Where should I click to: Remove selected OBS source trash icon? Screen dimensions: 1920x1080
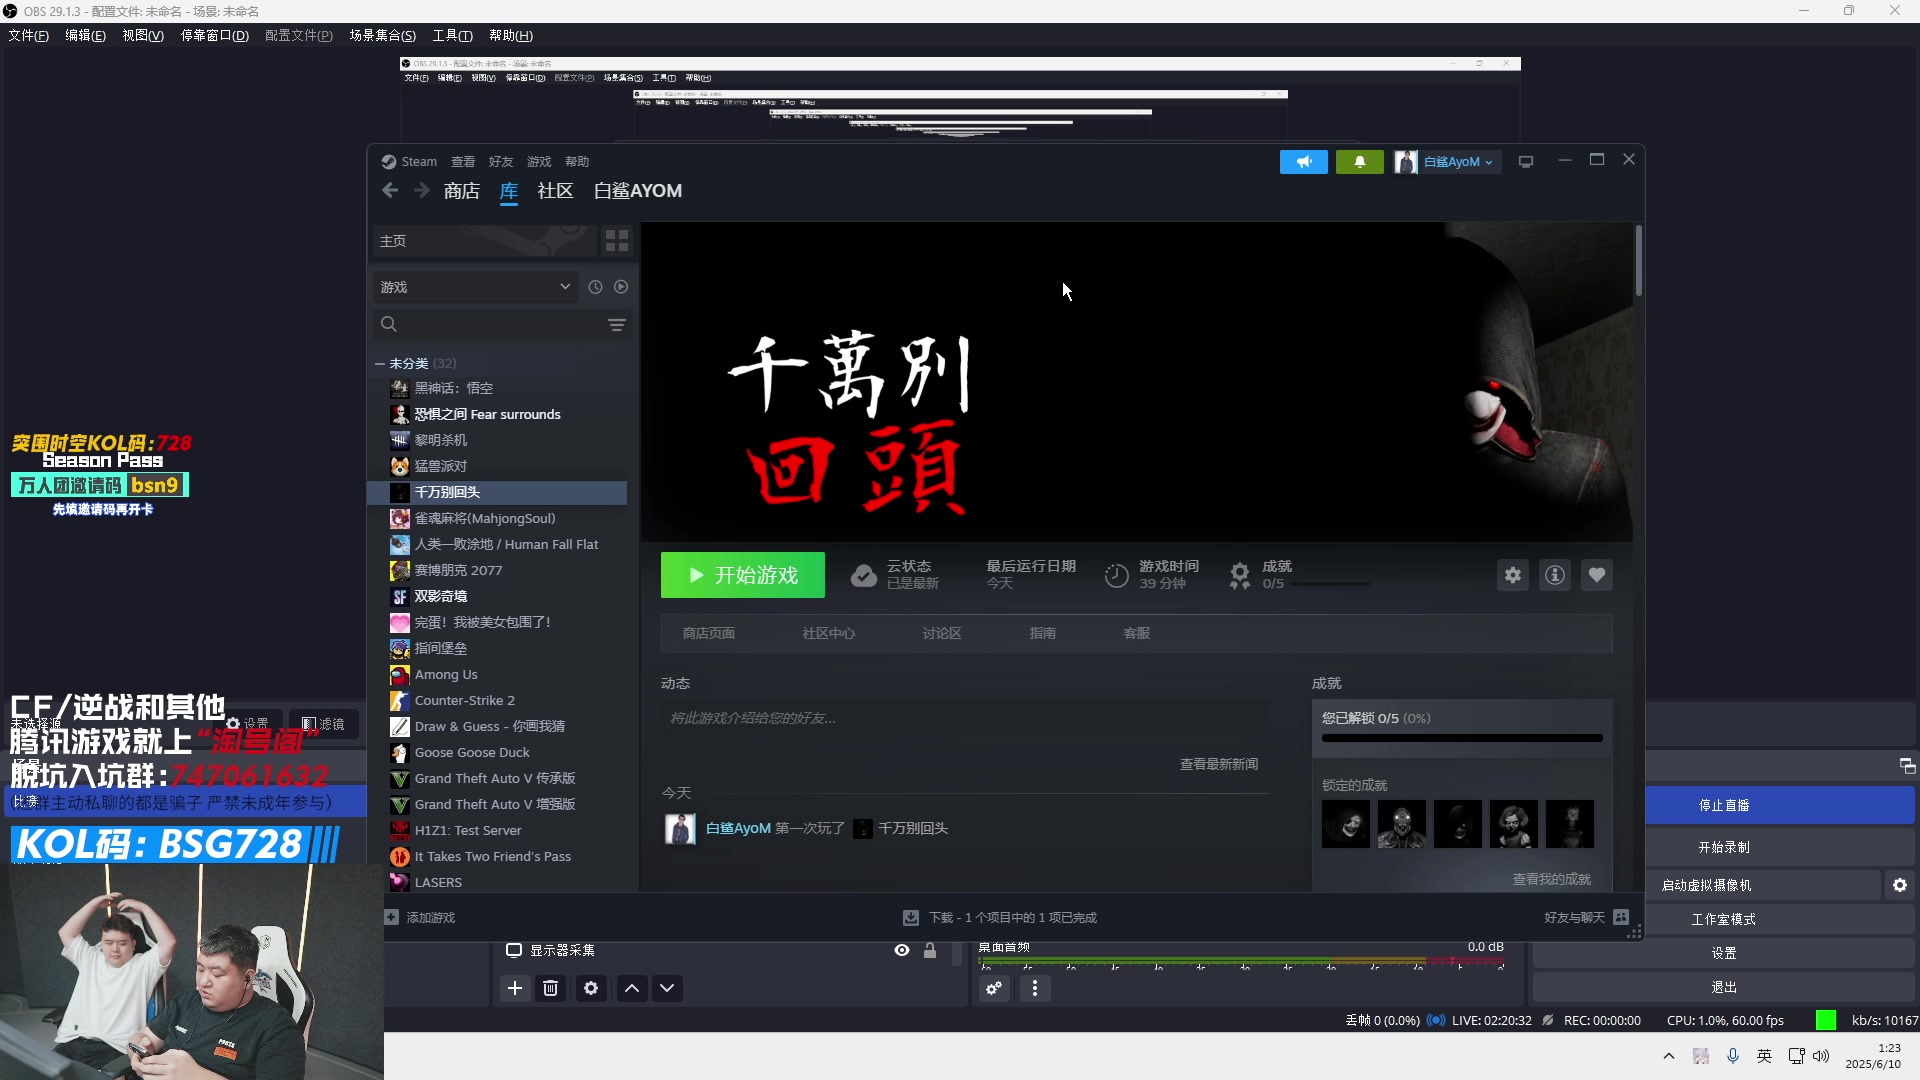(550, 988)
